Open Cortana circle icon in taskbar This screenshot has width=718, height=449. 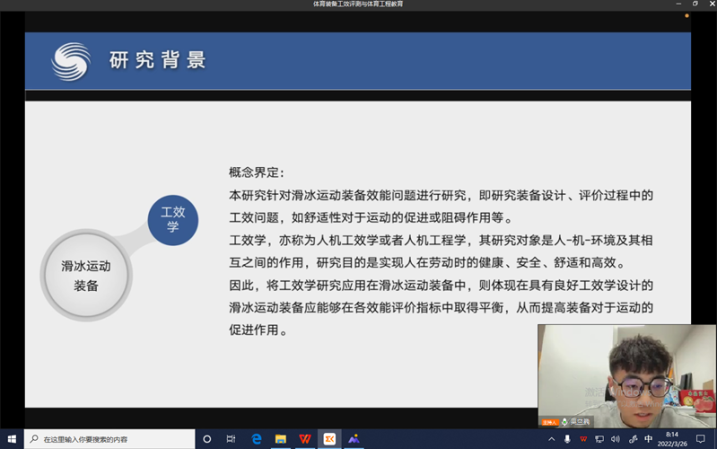tap(207, 439)
